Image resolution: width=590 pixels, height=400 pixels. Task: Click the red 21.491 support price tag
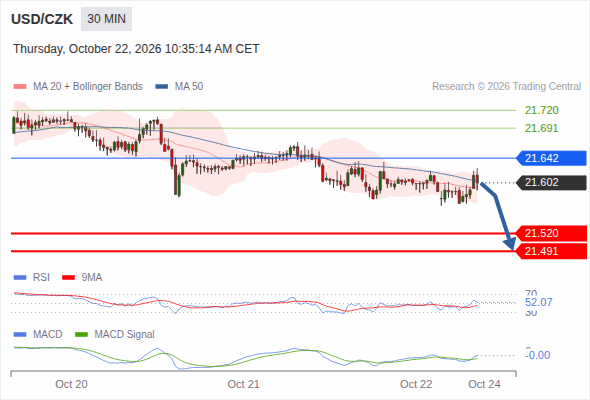click(551, 251)
